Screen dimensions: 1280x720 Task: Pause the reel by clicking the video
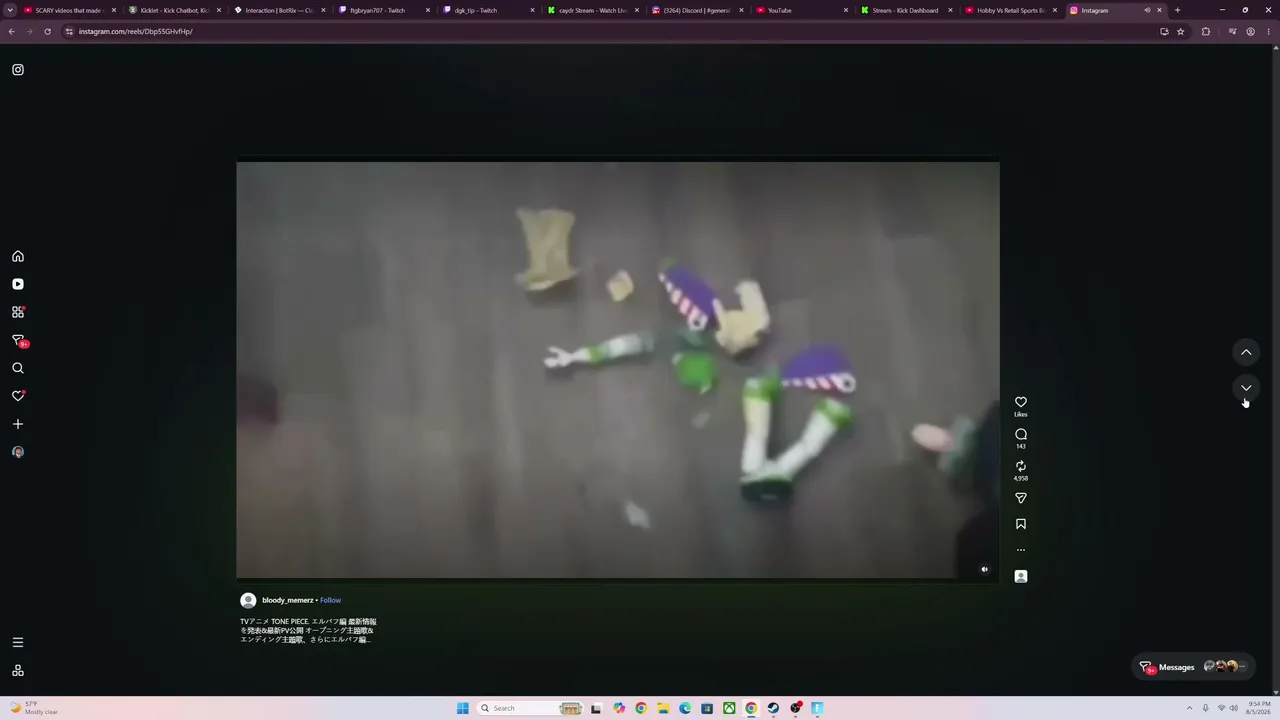[x=618, y=370]
